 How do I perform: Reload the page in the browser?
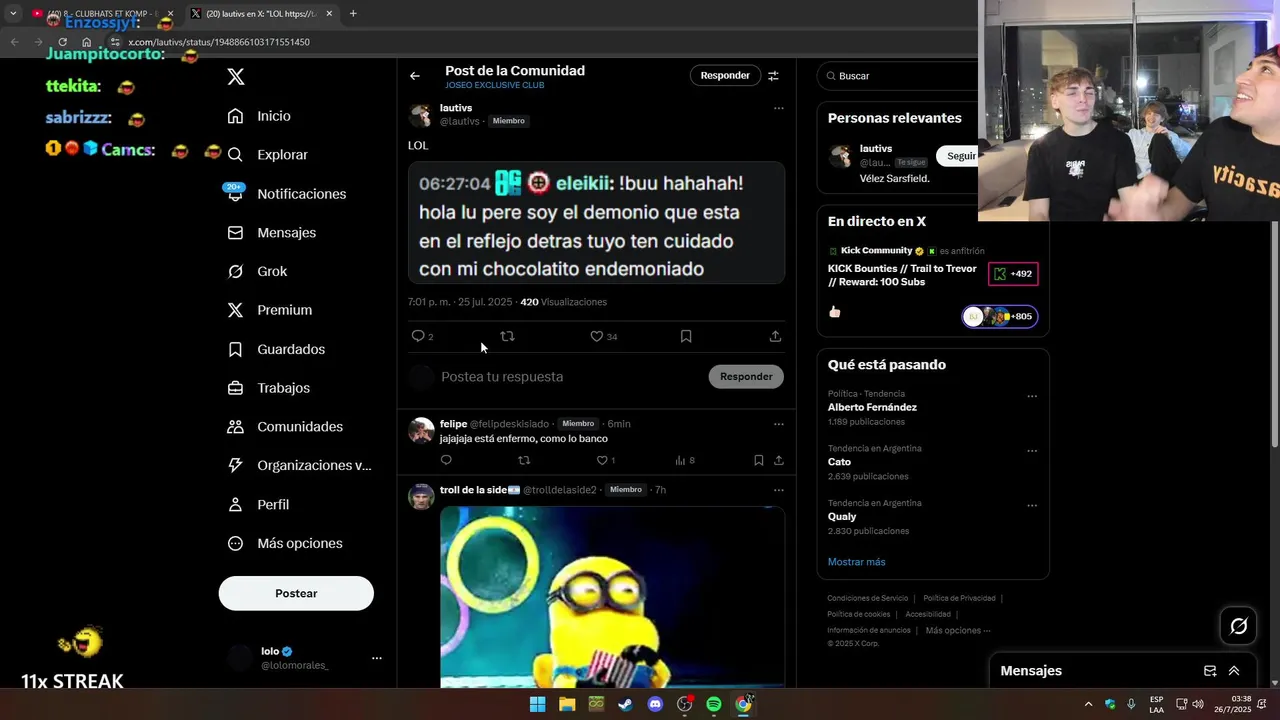tap(62, 42)
